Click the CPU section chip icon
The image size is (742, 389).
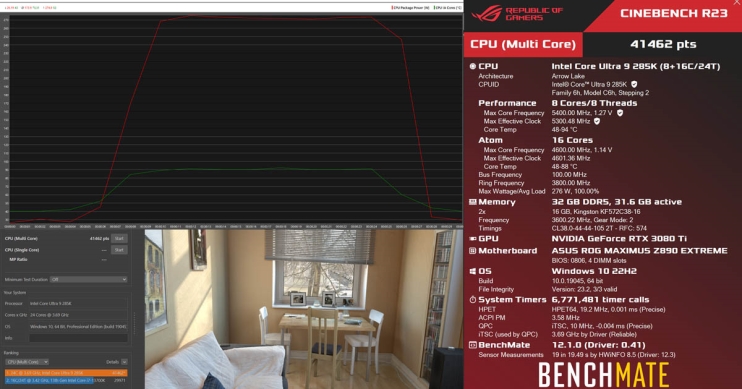pyautogui.click(x=472, y=66)
